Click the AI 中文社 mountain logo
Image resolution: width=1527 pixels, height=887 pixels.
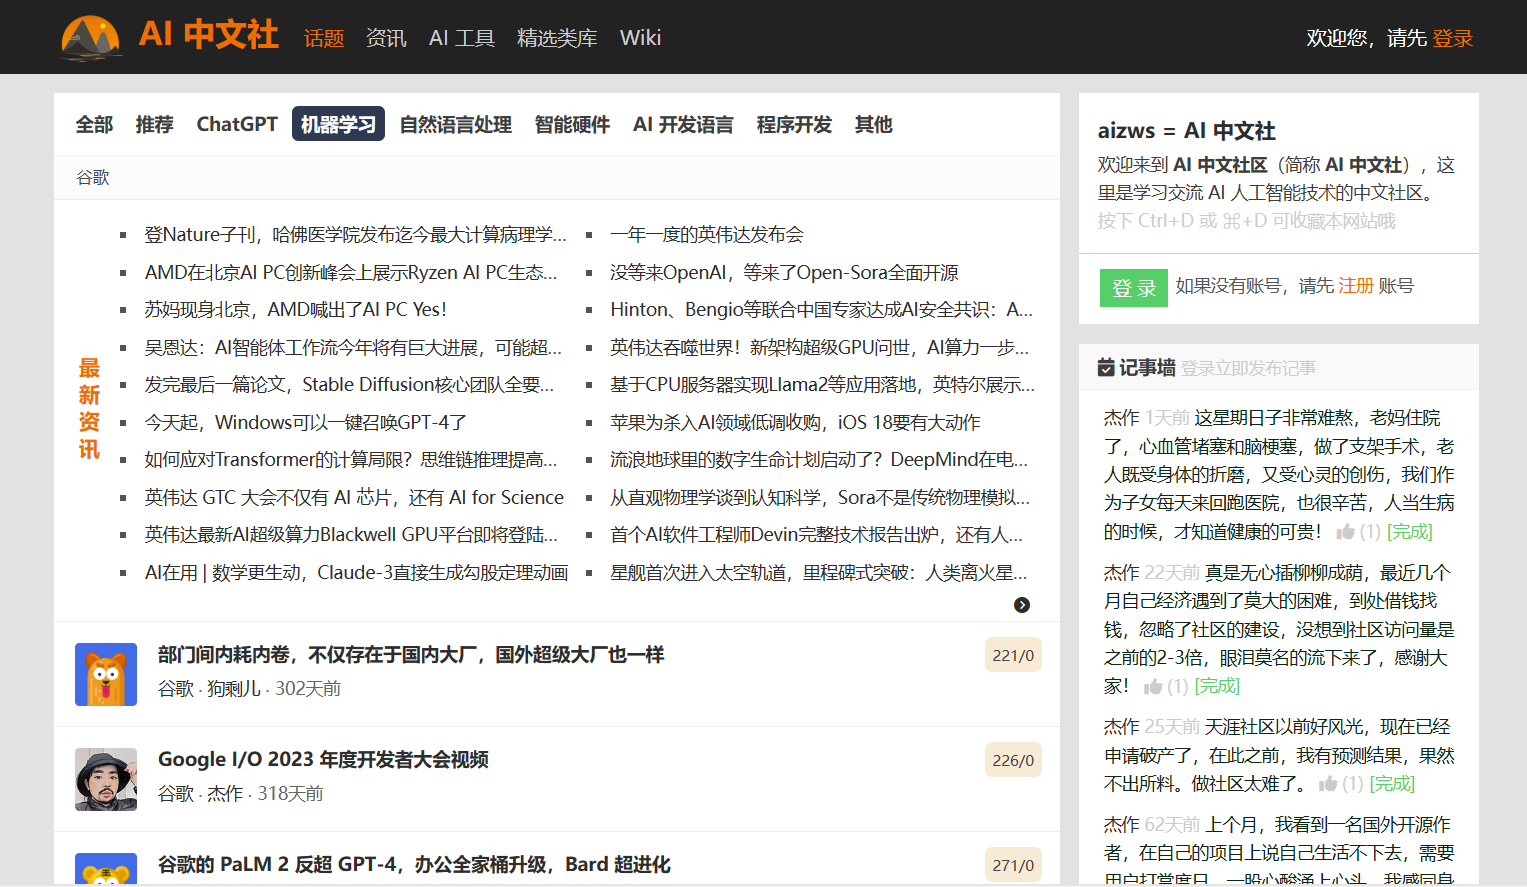(x=91, y=37)
